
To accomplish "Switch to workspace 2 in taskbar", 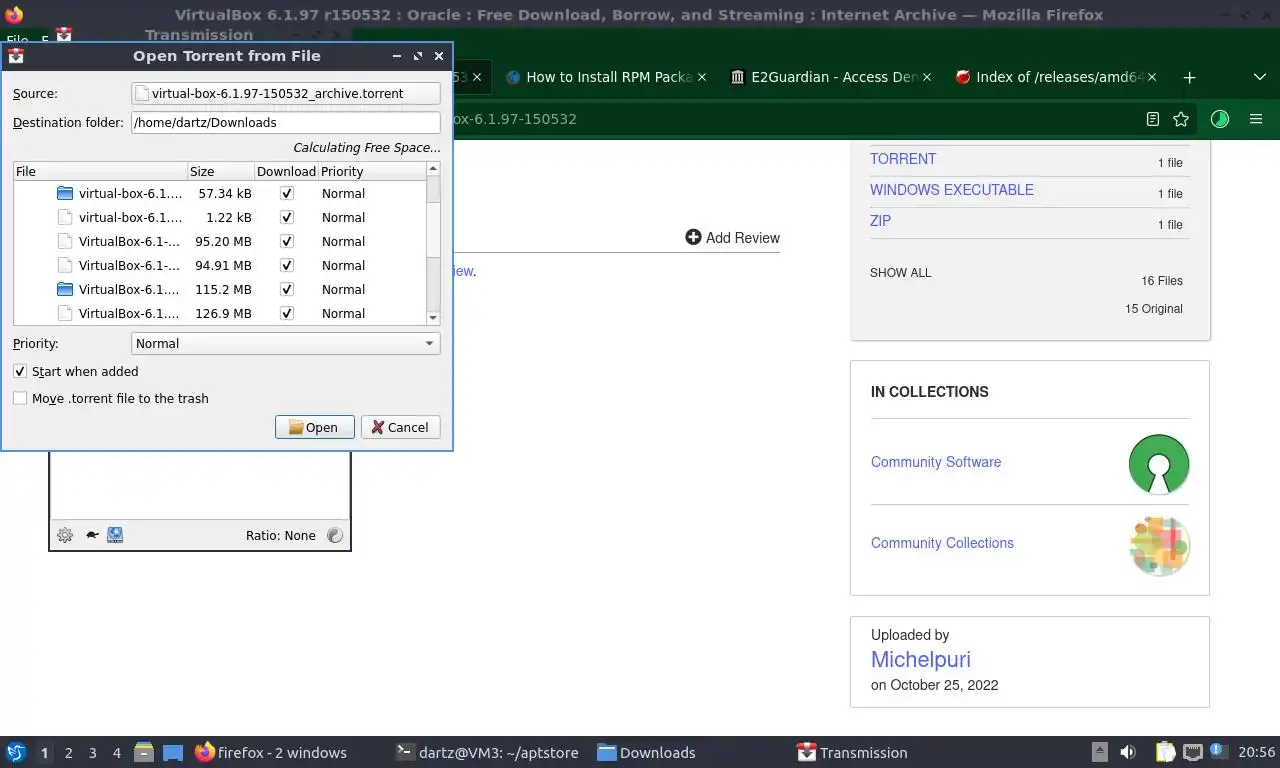I will tap(68, 752).
